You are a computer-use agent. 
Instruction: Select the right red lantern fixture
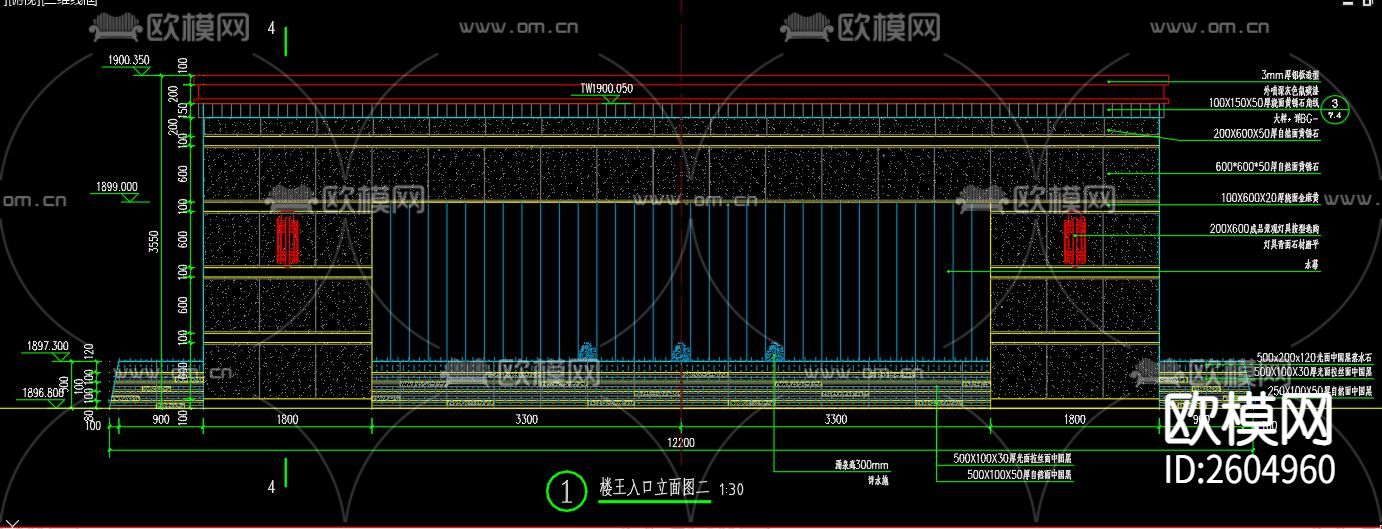1075,238
